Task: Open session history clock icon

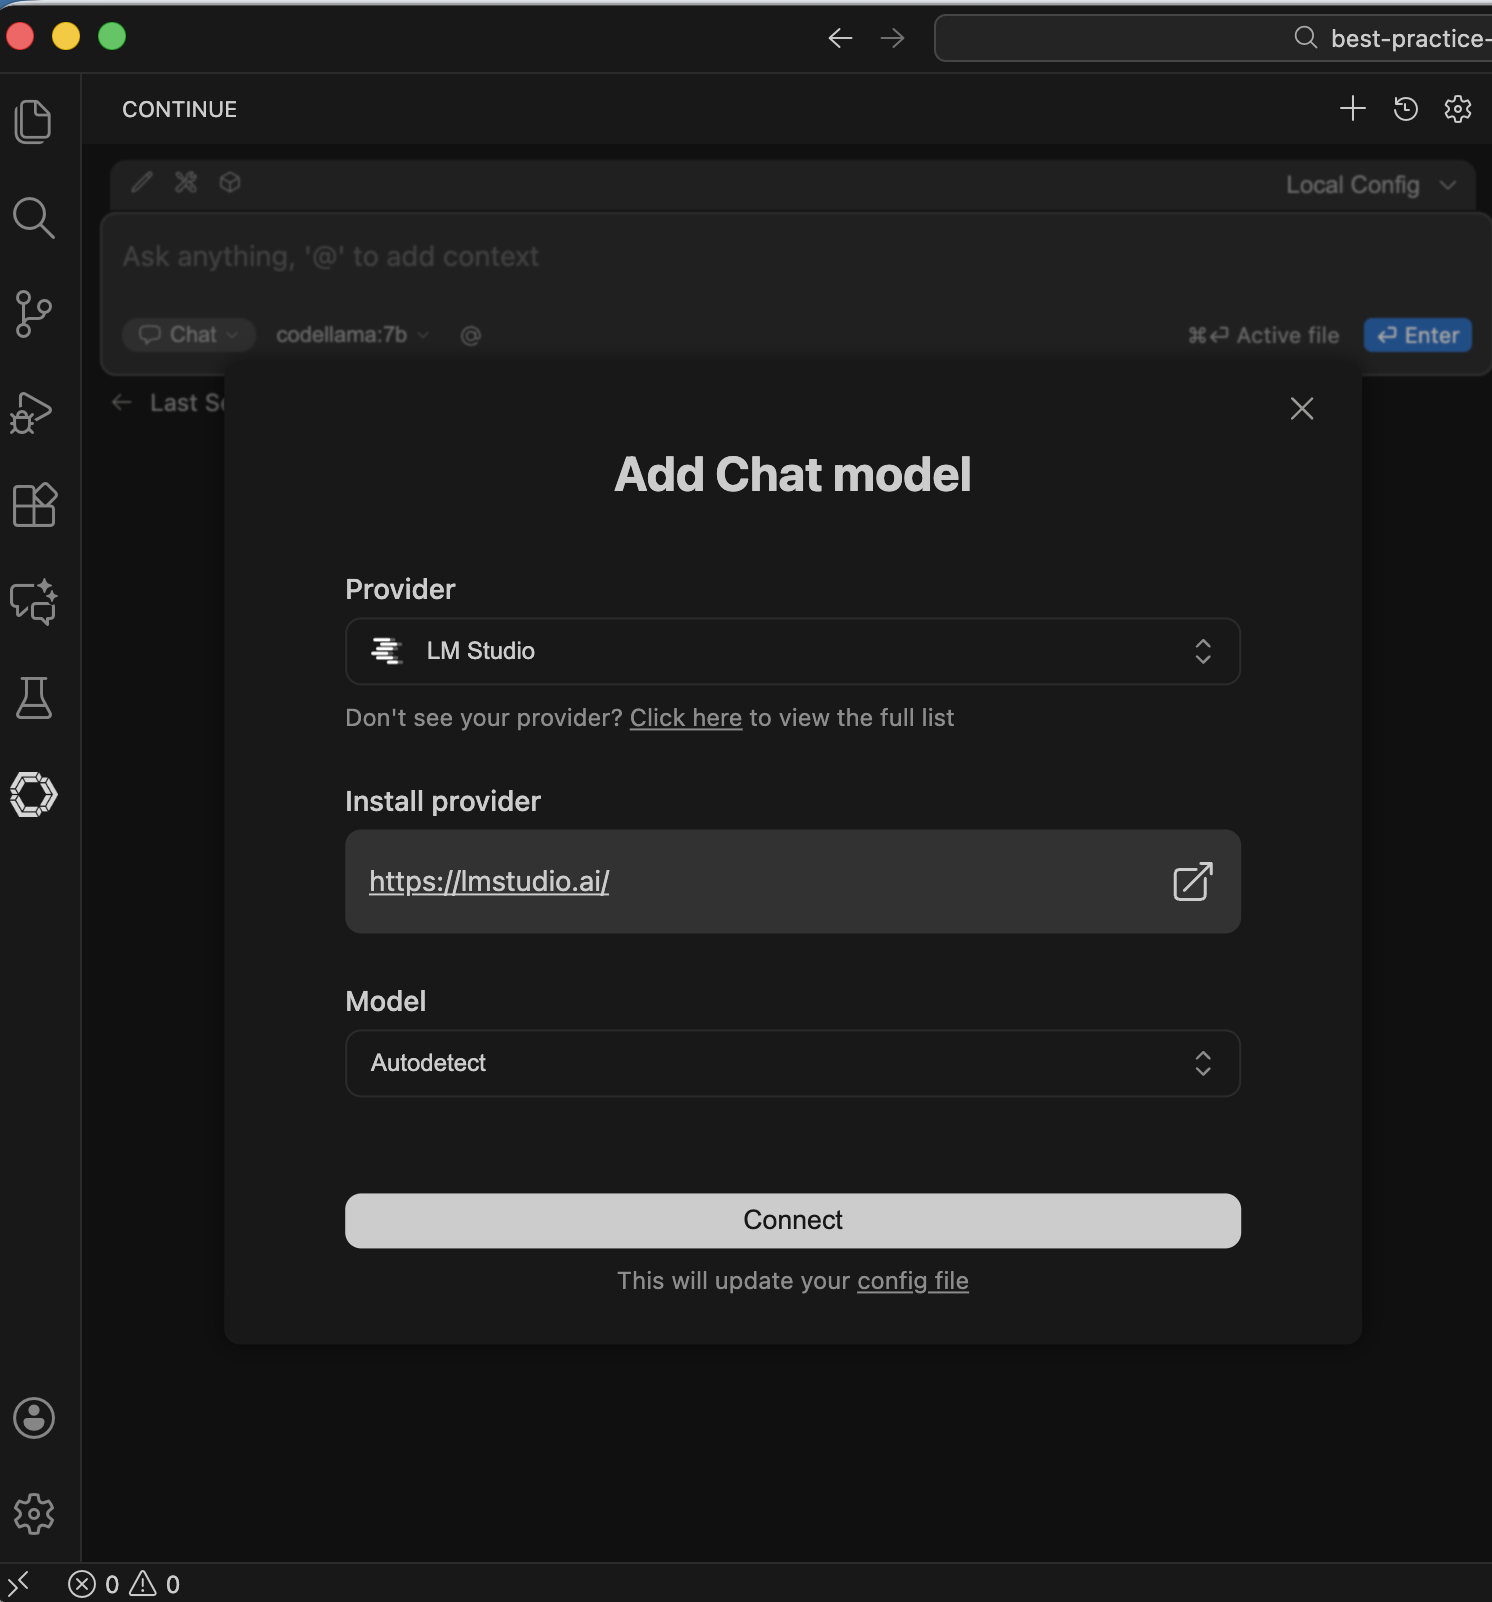Action: tap(1405, 109)
